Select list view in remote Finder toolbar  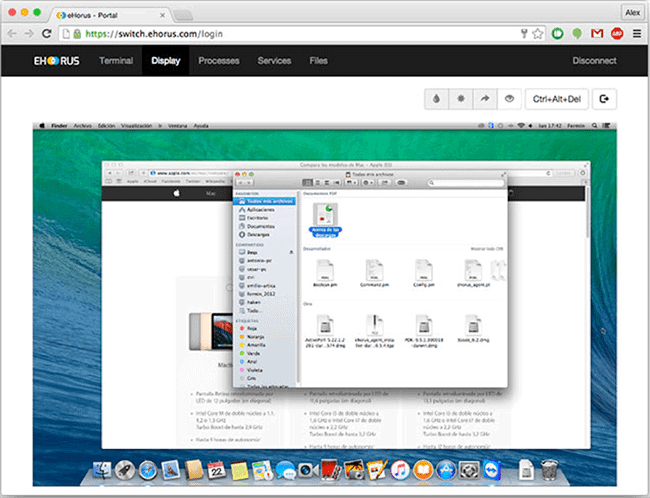(x=317, y=182)
